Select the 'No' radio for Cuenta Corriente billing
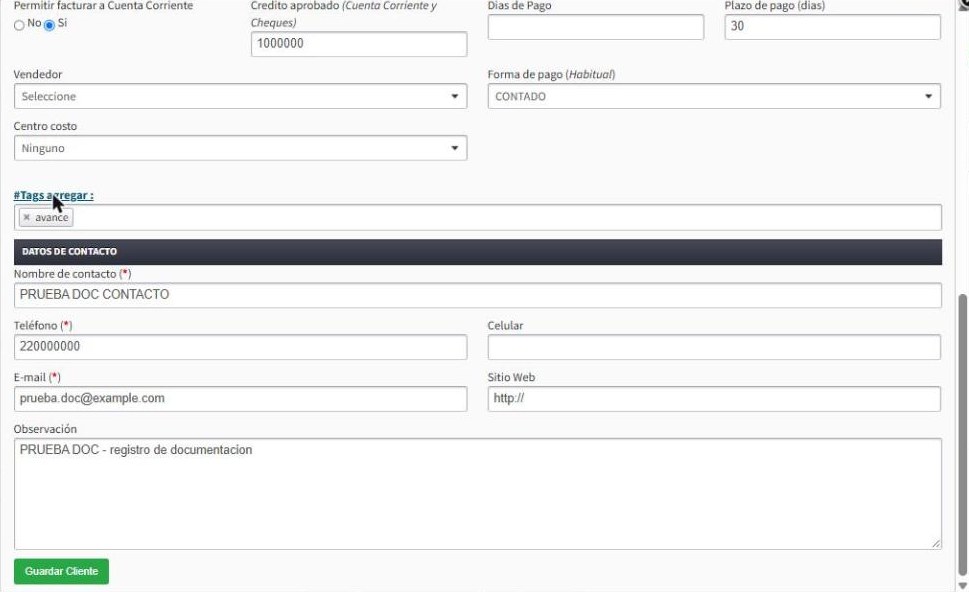 pos(19,25)
